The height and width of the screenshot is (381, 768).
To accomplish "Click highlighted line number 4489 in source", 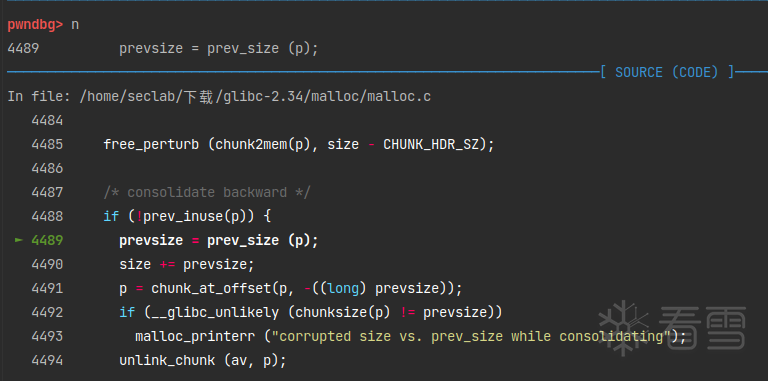I will (x=47, y=240).
